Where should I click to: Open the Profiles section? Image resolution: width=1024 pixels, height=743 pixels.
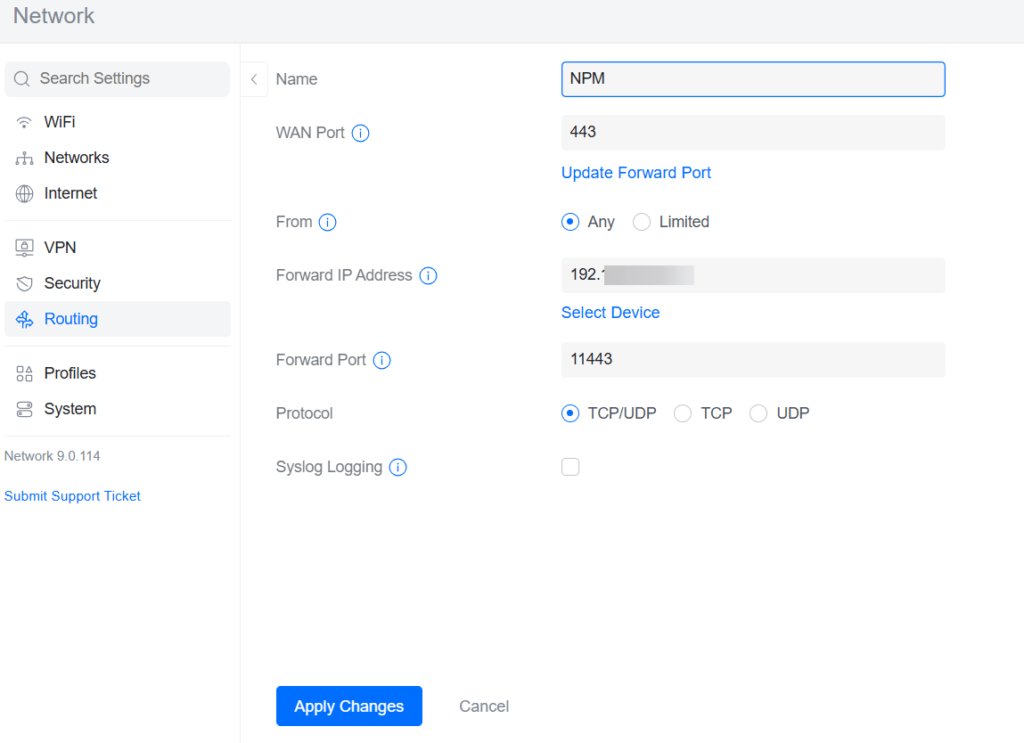point(69,373)
